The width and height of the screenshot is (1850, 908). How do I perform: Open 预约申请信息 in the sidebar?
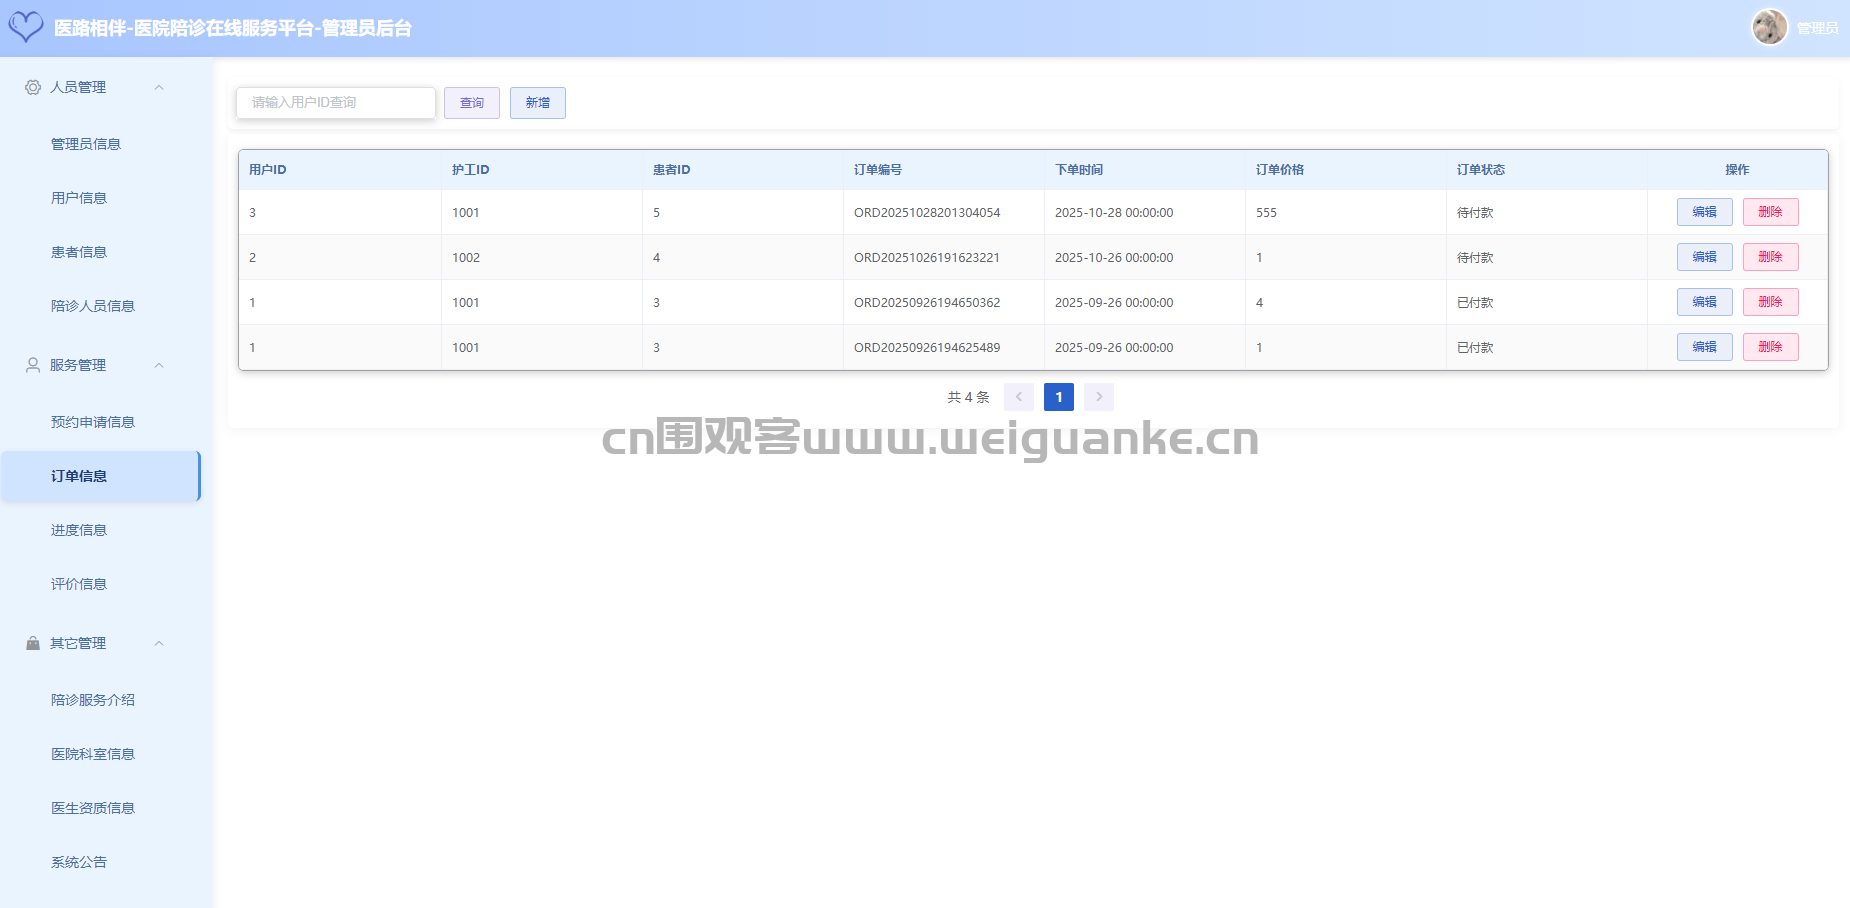[x=93, y=422]
